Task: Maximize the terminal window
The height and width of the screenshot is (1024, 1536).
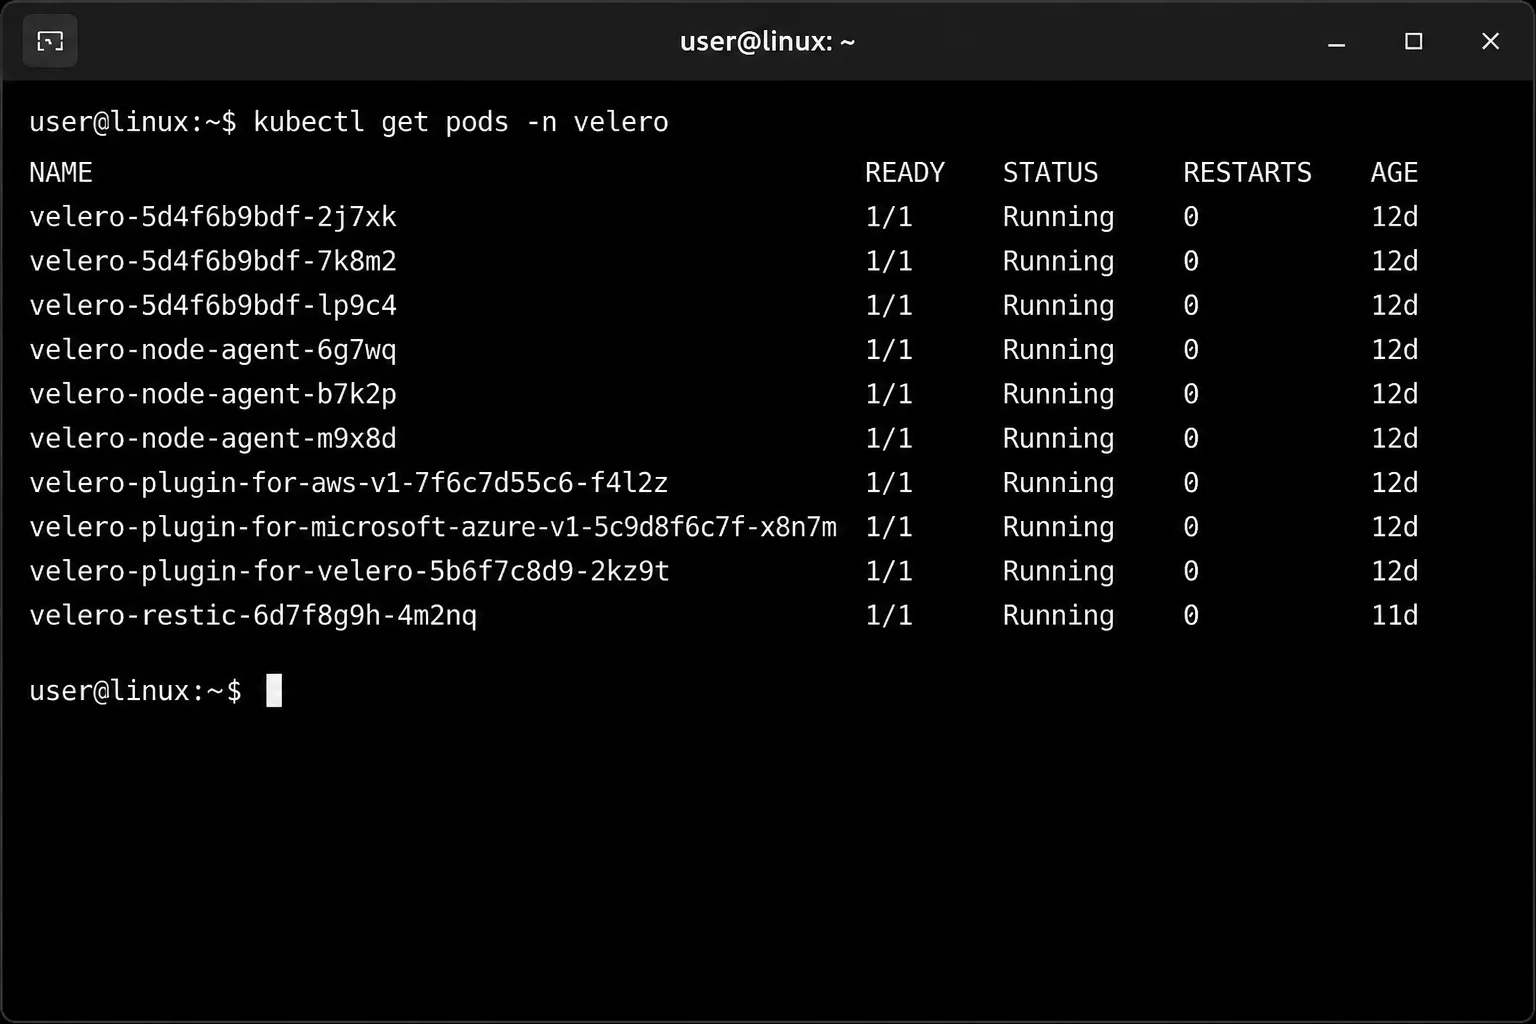Action: tap(1413, 41)
